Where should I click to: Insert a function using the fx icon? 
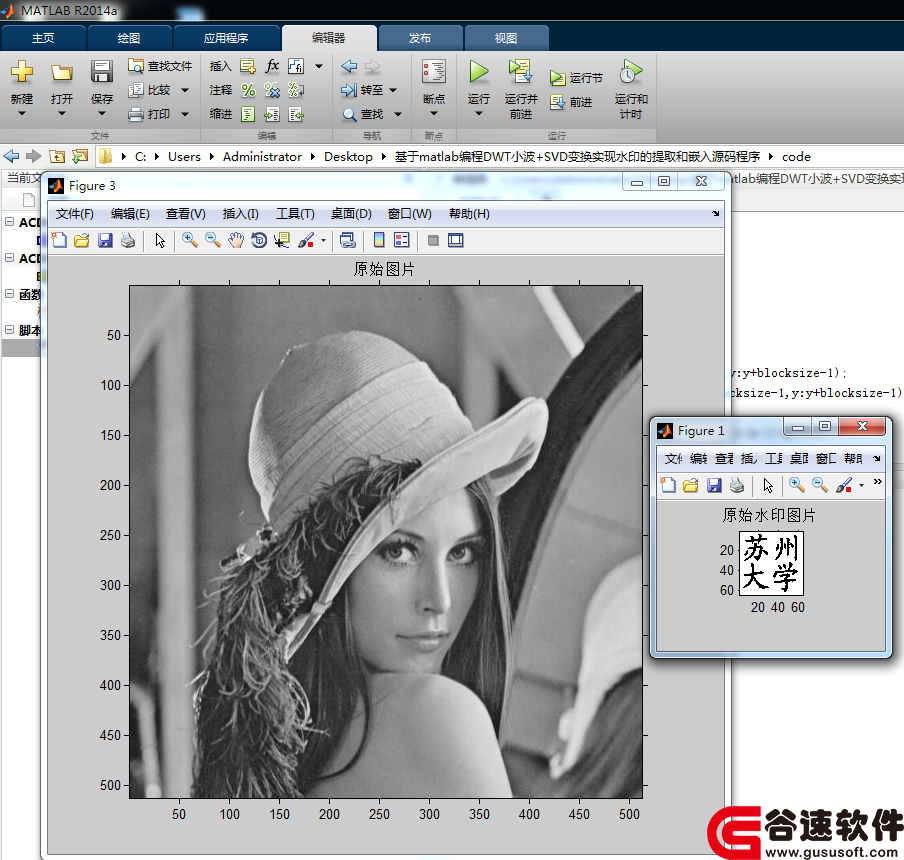pyautogui.click(x=272, y=66)
